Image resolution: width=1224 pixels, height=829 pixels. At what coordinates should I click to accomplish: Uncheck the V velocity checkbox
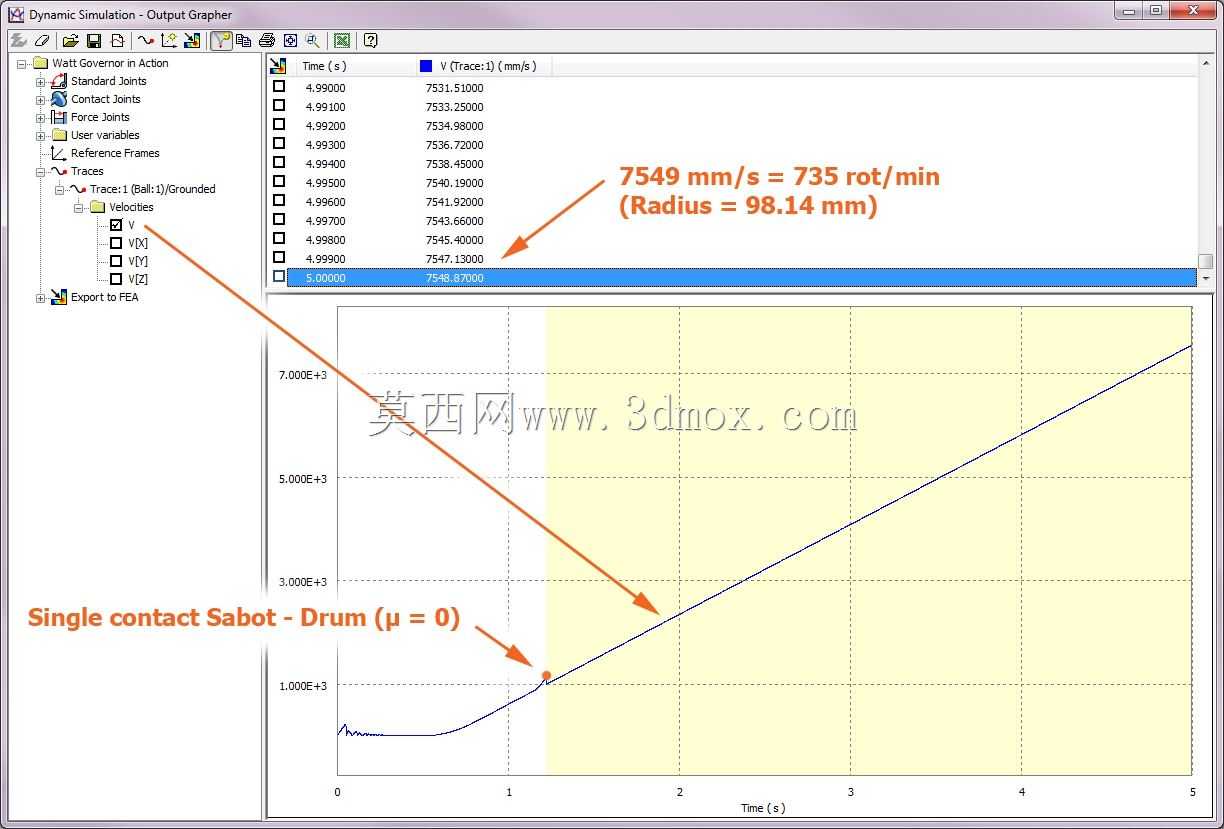pyautogui.click(x=116, y=225)
